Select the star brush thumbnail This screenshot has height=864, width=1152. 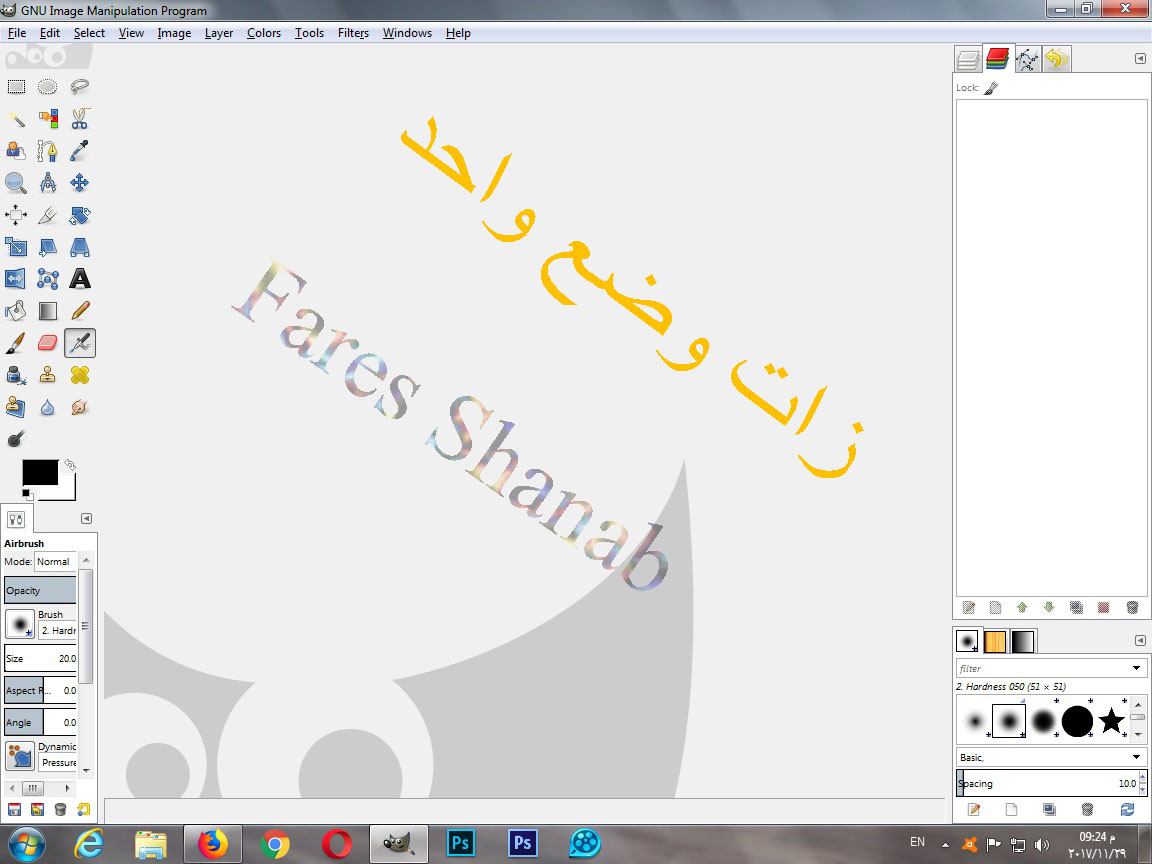(1112, 720)
